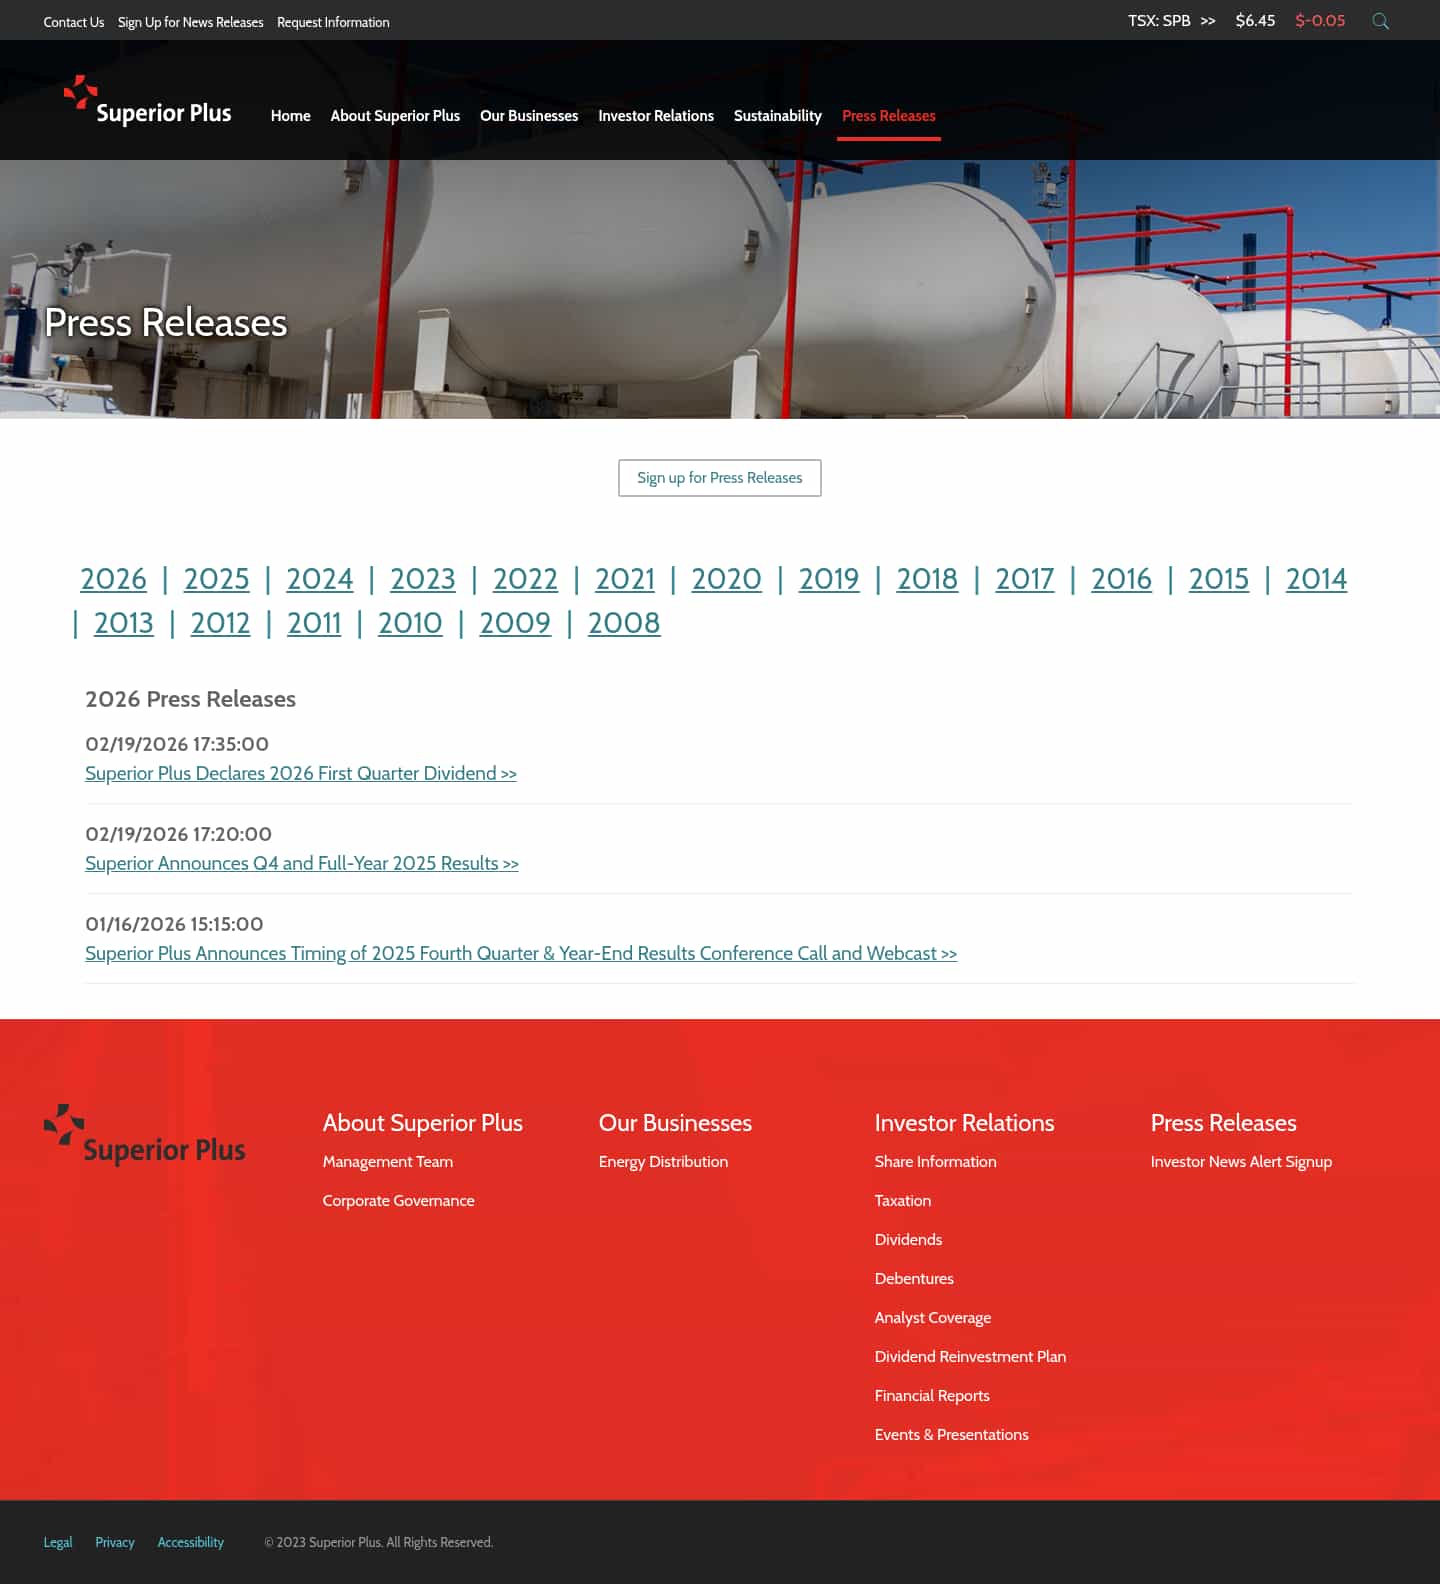Click the Superior Plus header logo

147,101
